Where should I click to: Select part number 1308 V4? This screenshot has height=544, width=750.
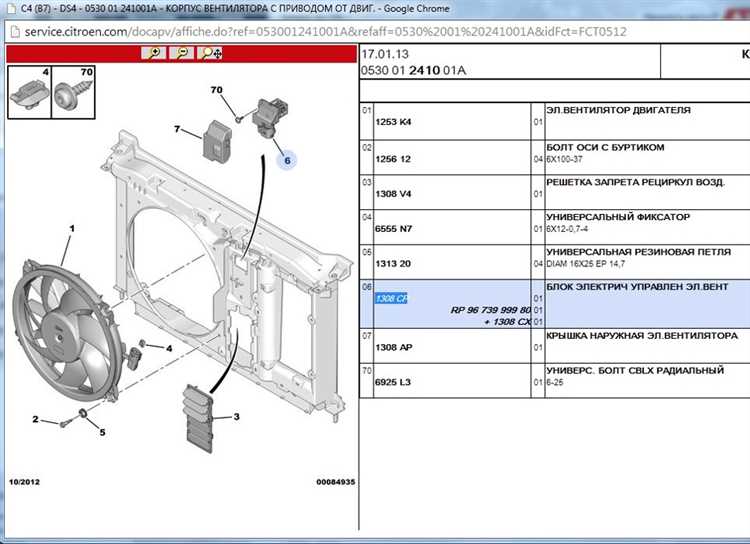point(392,193)
